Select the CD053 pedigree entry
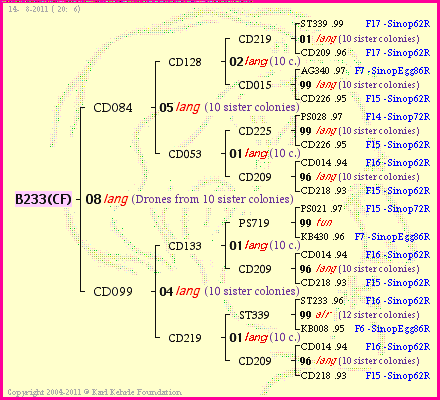 pos(185,154)
